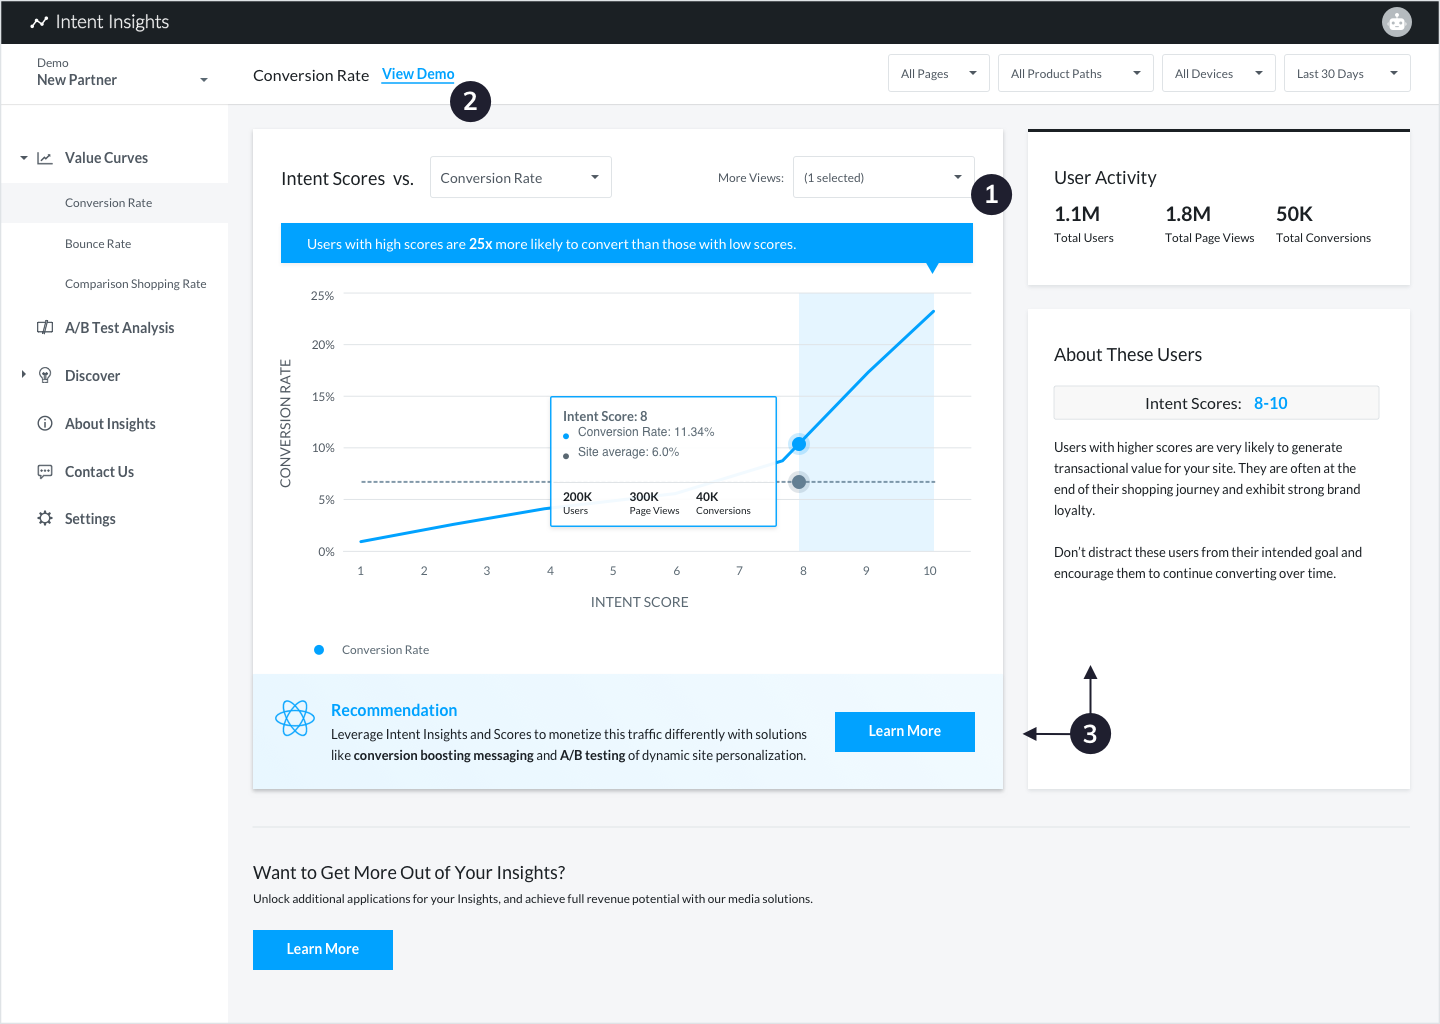Click the Discover lightbulb icon
Viewport: 1440px width, 1024px height.
pos(45,376)
